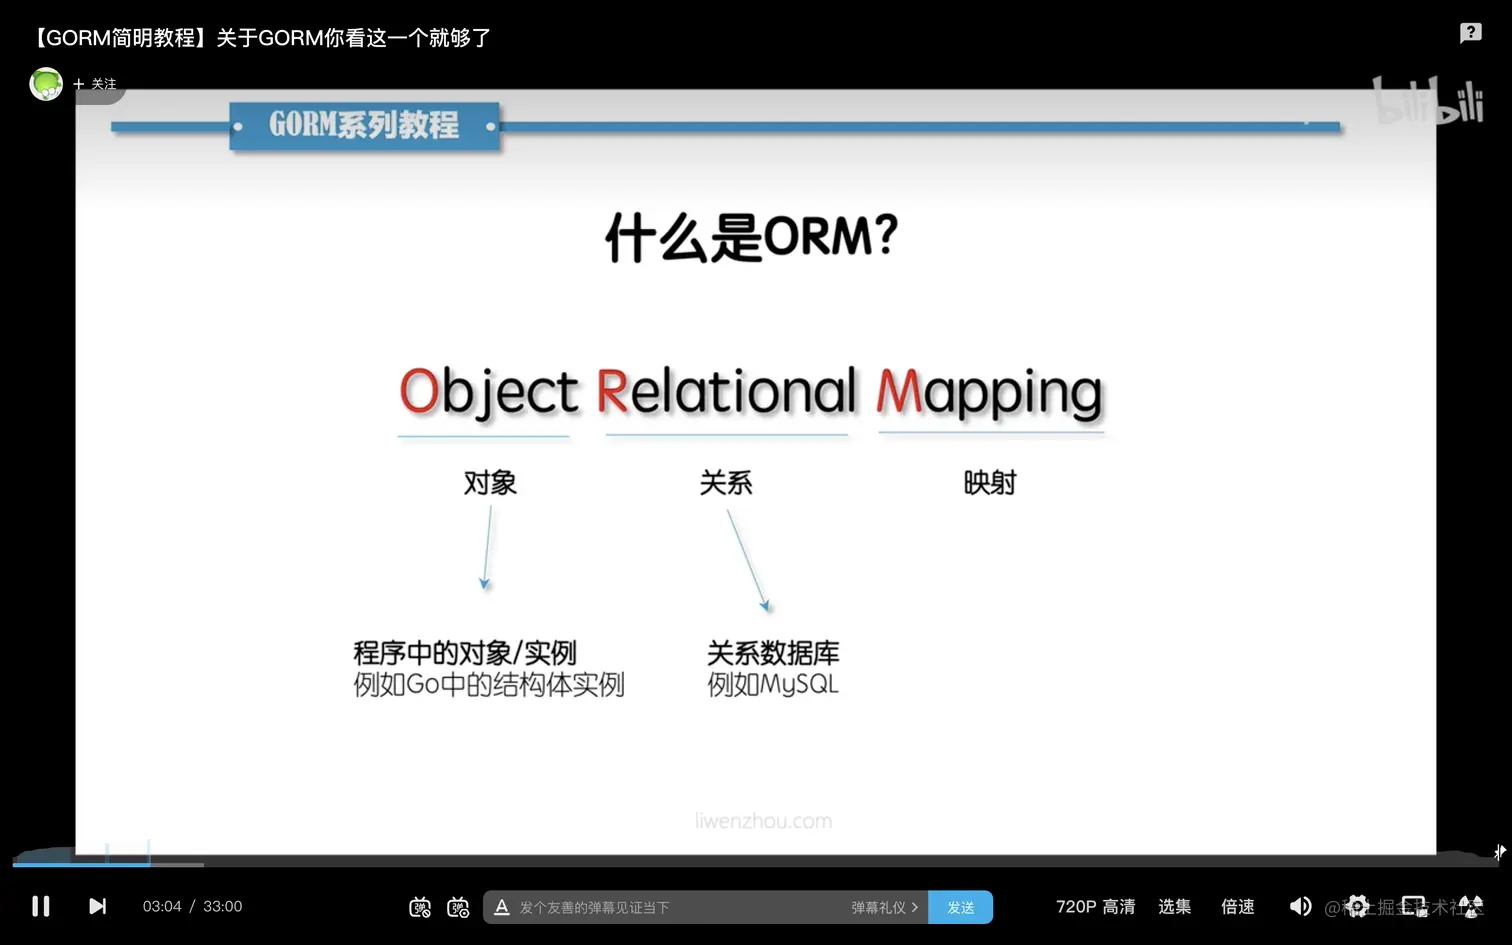This screenshot has height=945, width=1512.
Task: Open the 720P 高清 quality menu
Action: [x=1096, y=906]
